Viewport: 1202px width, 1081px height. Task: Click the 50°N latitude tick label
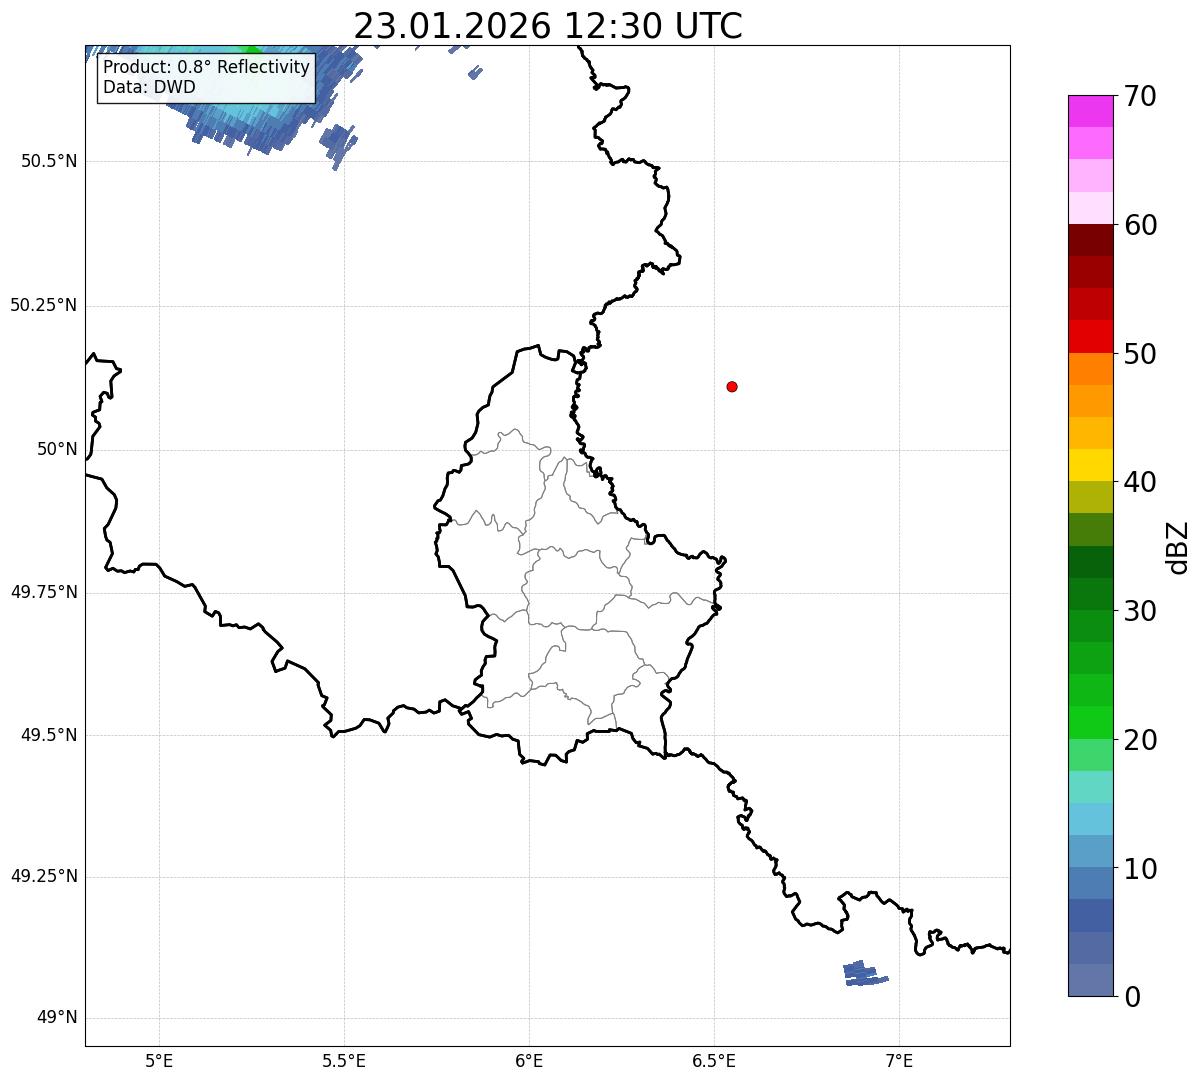[x=57, y=449]
